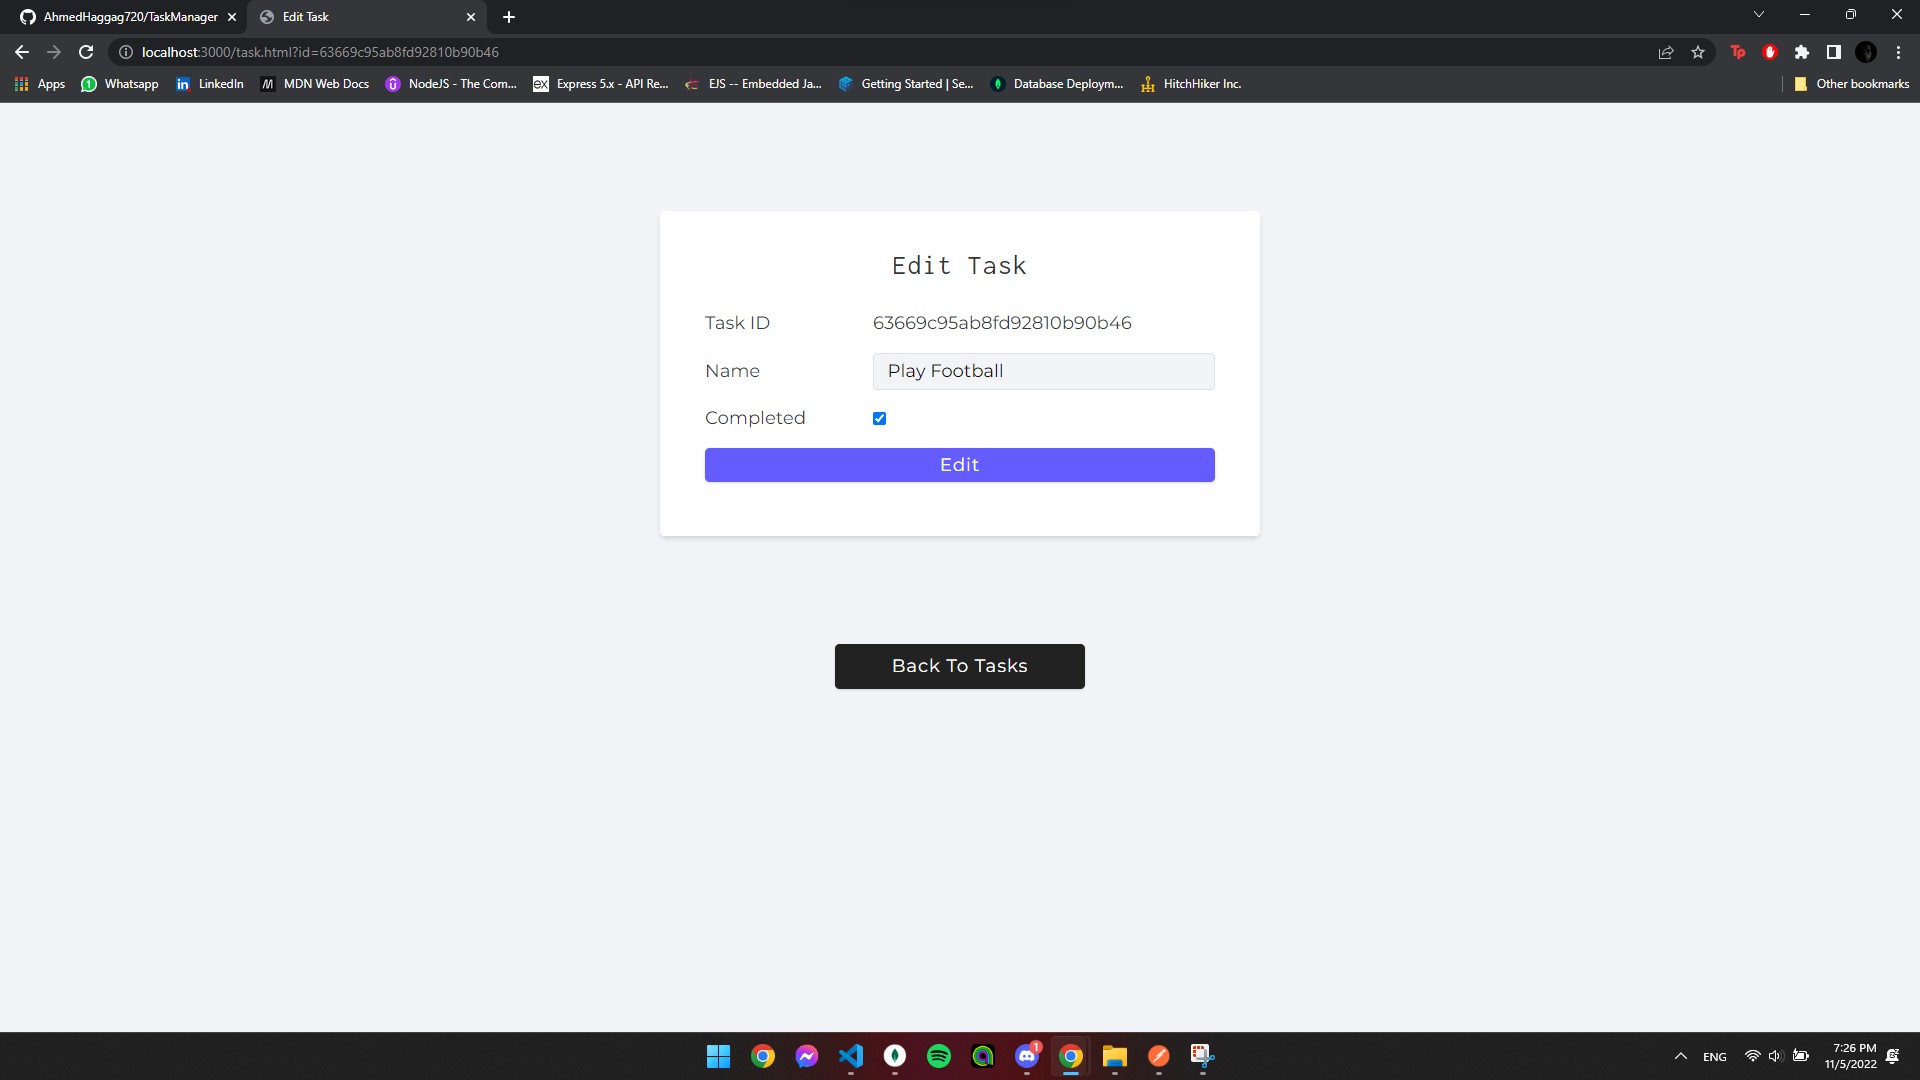Open Apps bookmark shortcut
Screen dimensions: 1920x1080
(x=40, y=84)
